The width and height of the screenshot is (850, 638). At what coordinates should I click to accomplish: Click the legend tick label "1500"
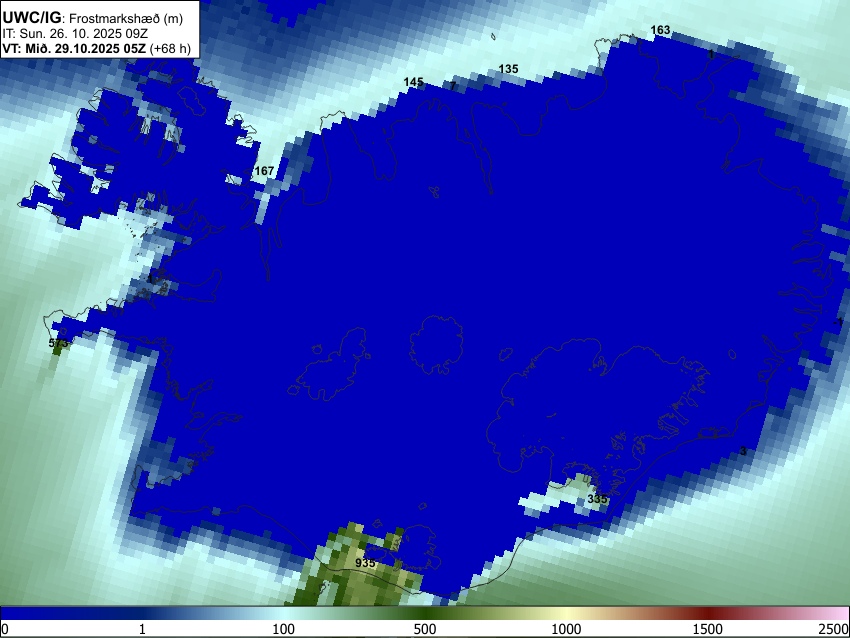(707, 629)
